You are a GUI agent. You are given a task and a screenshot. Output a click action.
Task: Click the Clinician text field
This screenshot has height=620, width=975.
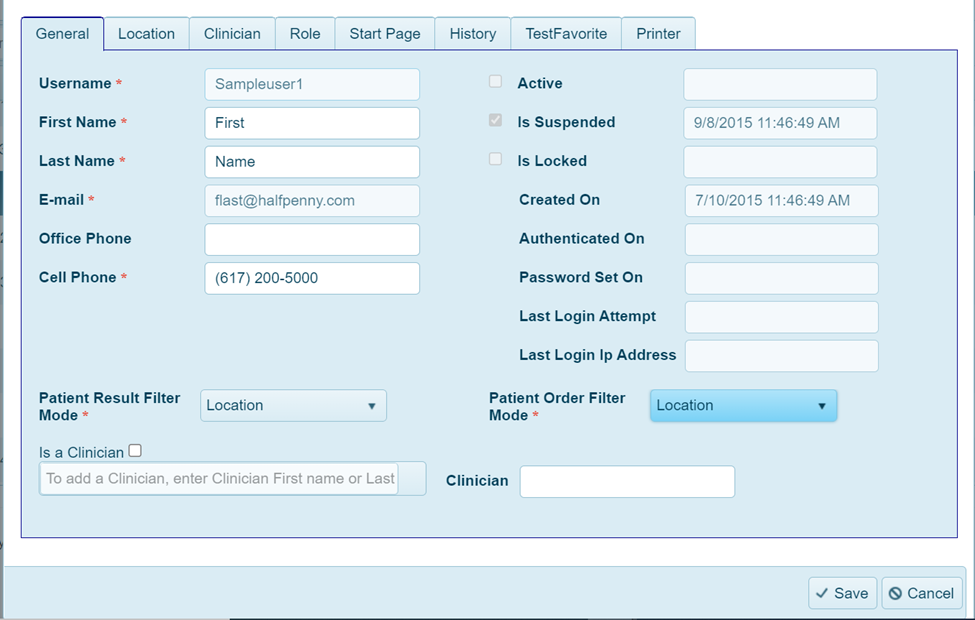tap(627, 481)
